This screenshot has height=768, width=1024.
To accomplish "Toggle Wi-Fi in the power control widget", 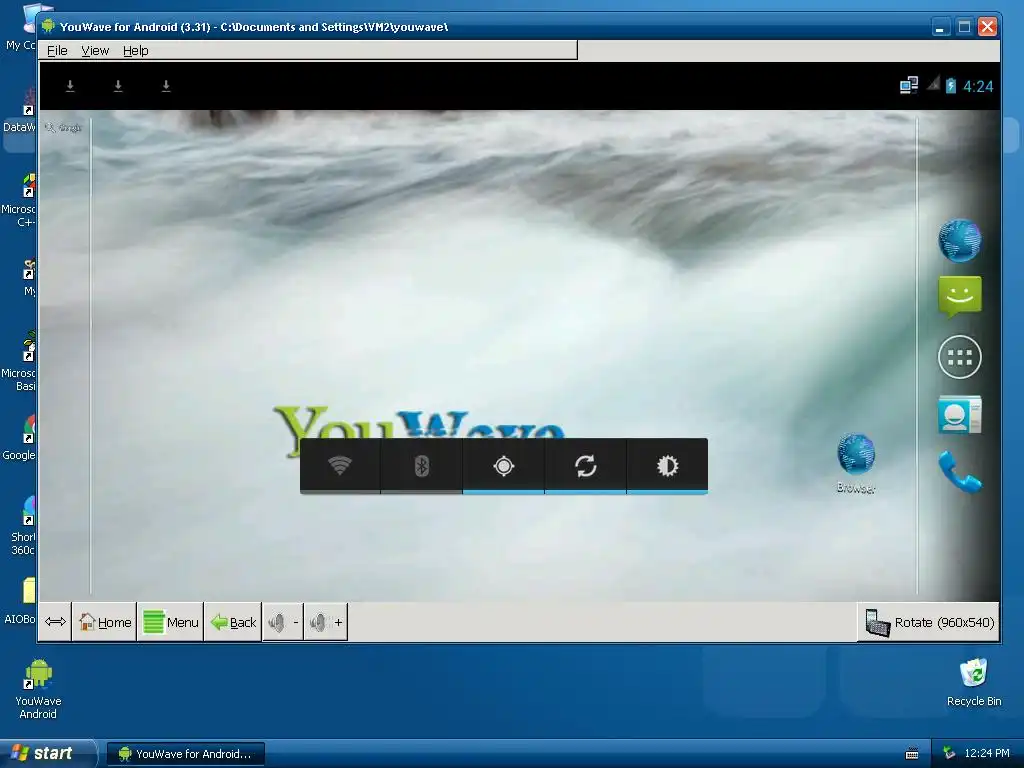I will 340,466.
